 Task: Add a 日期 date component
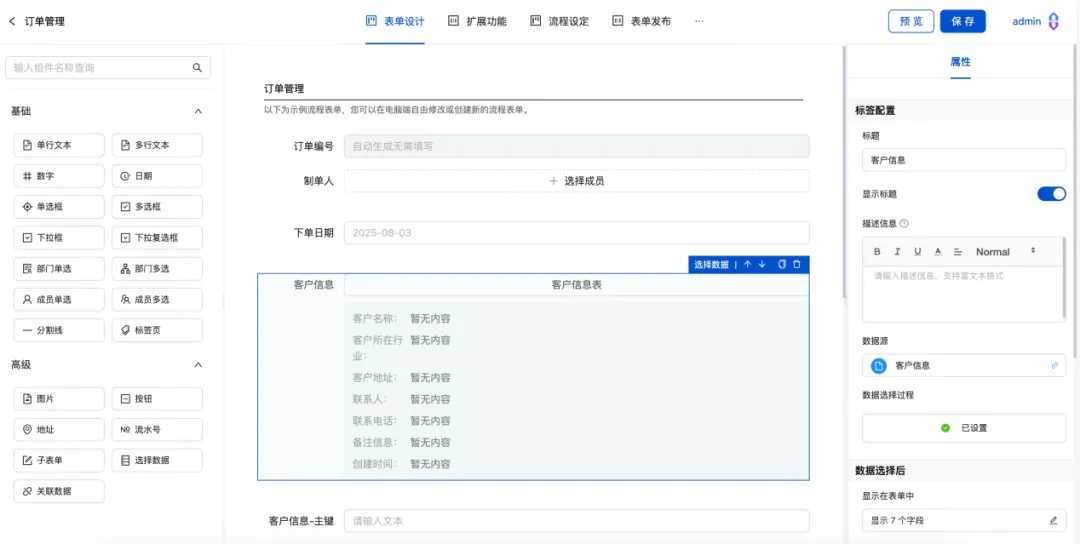(x=157, y=176)
